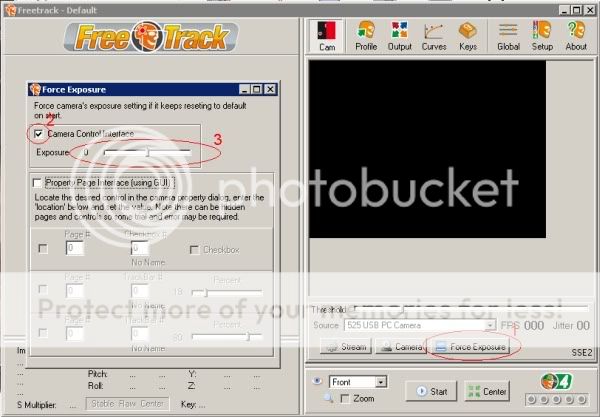Enable the Zoom checkbox

[x=345, y=399]
